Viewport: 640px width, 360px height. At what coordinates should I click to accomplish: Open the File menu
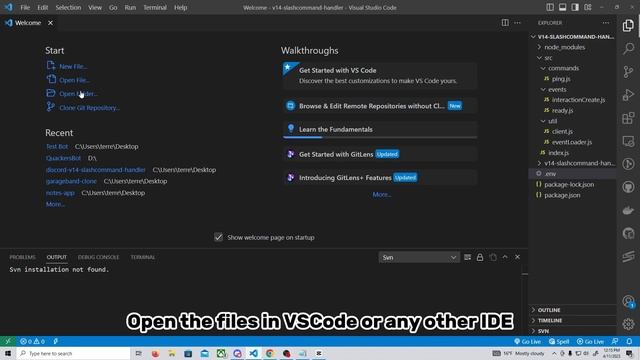(25, 7)
